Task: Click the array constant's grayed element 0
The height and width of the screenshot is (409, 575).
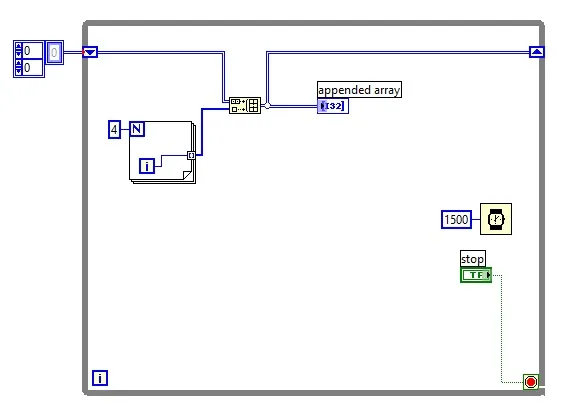Action: (55, 52)
